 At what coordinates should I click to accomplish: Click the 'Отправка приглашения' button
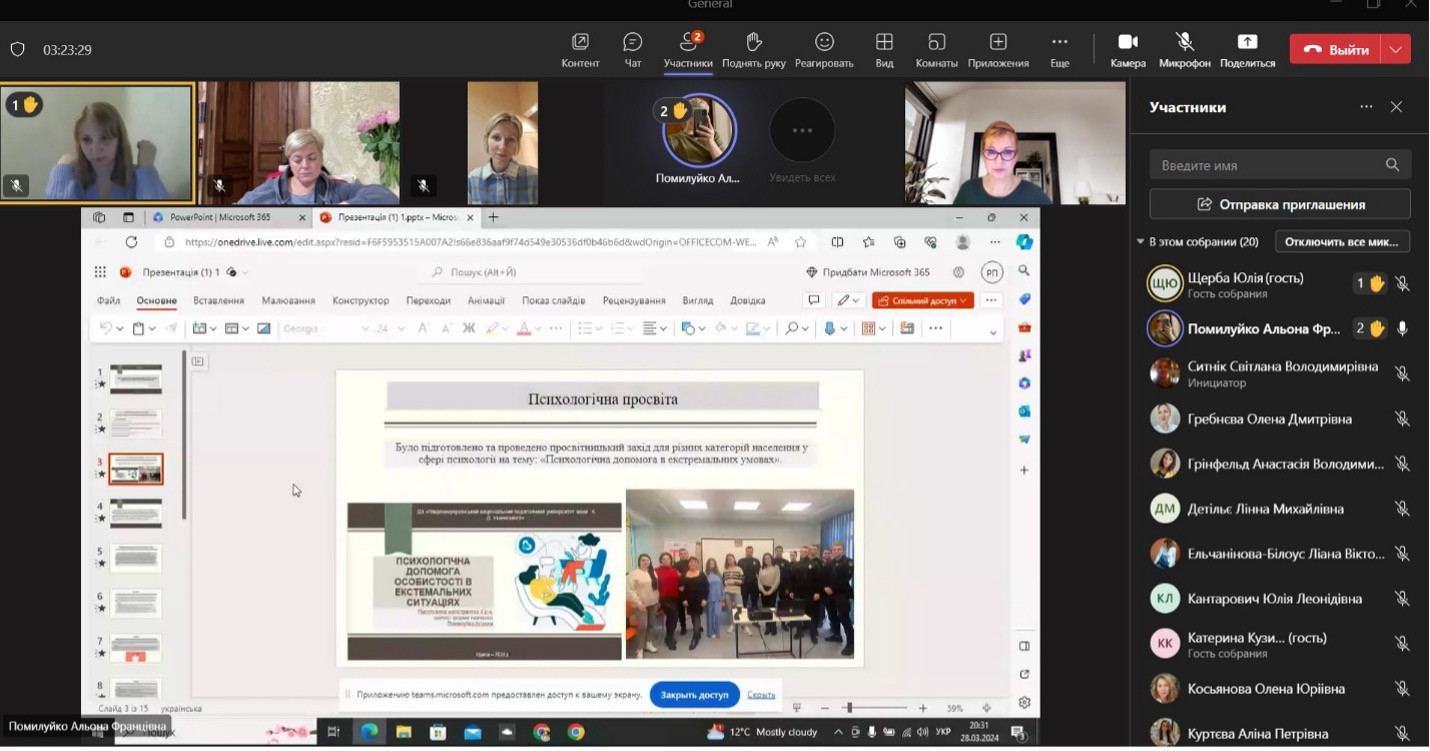1280,204
